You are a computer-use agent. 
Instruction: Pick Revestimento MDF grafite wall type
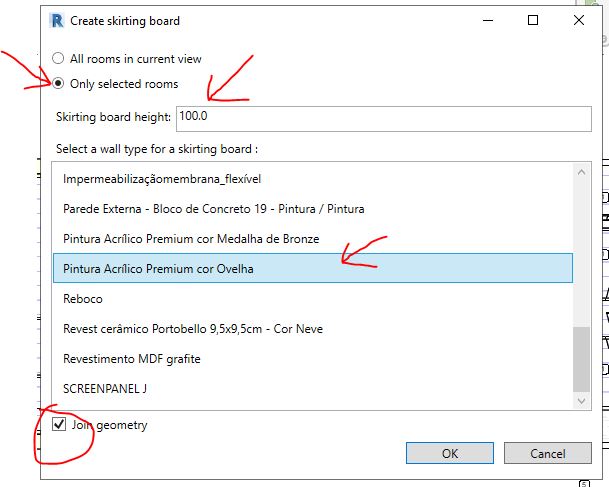[x=313, y=358]
